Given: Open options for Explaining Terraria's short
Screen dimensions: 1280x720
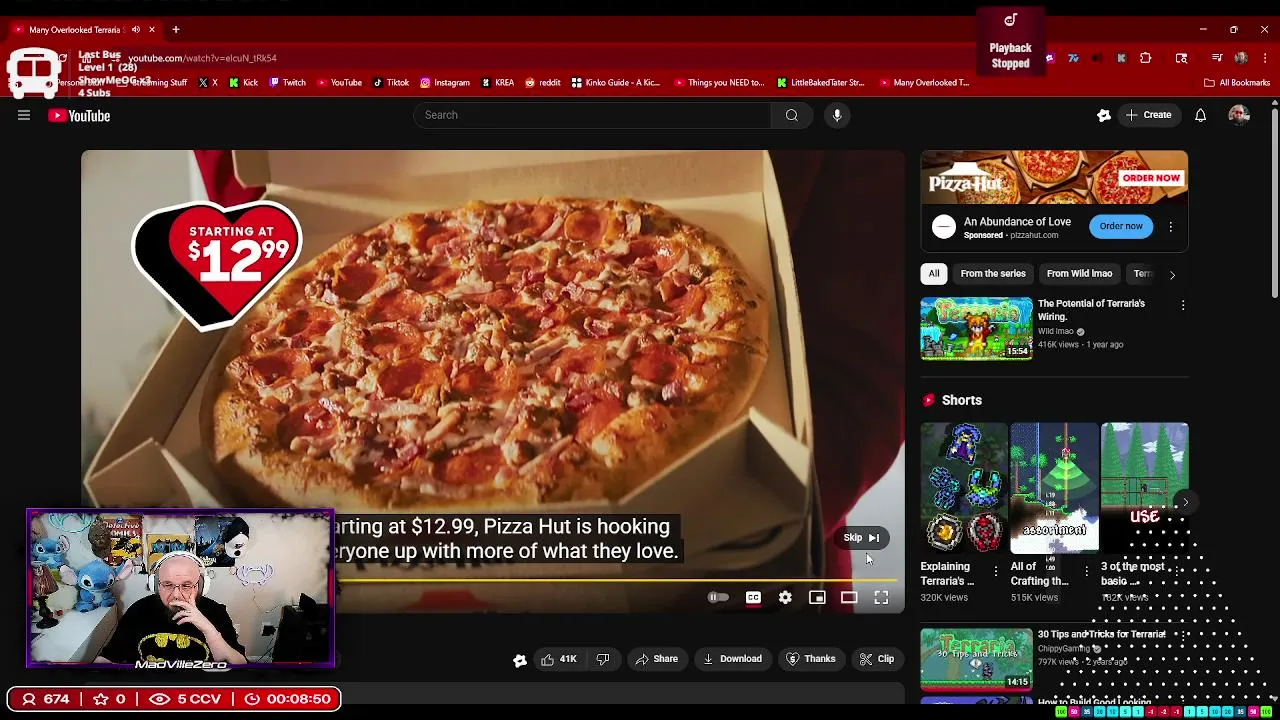Looking at the screenshot, I should tap(996, 572).
